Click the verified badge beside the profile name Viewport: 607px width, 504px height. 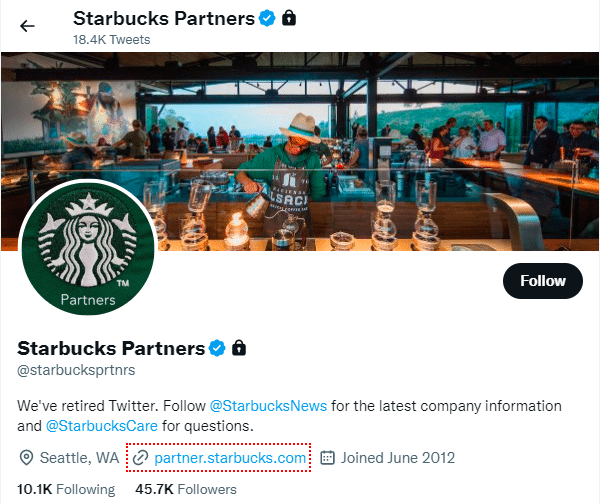tap(217, 348)
